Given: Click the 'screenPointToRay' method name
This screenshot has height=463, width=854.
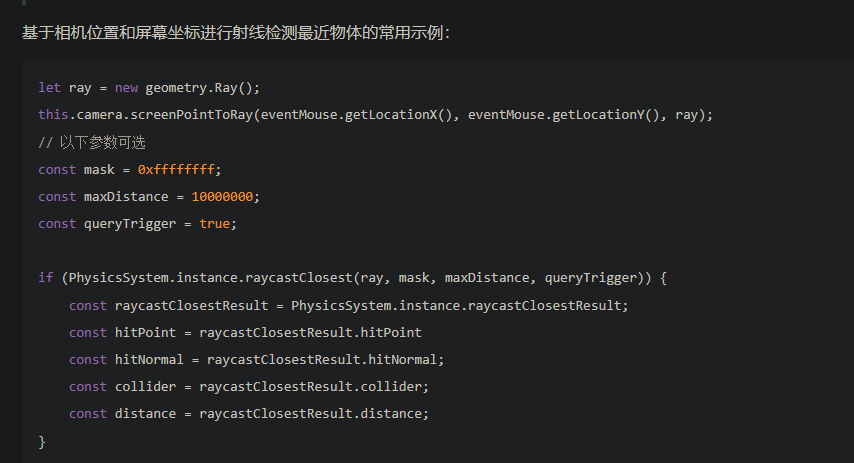Looking at the screenshot, I should tap(192, 114).
